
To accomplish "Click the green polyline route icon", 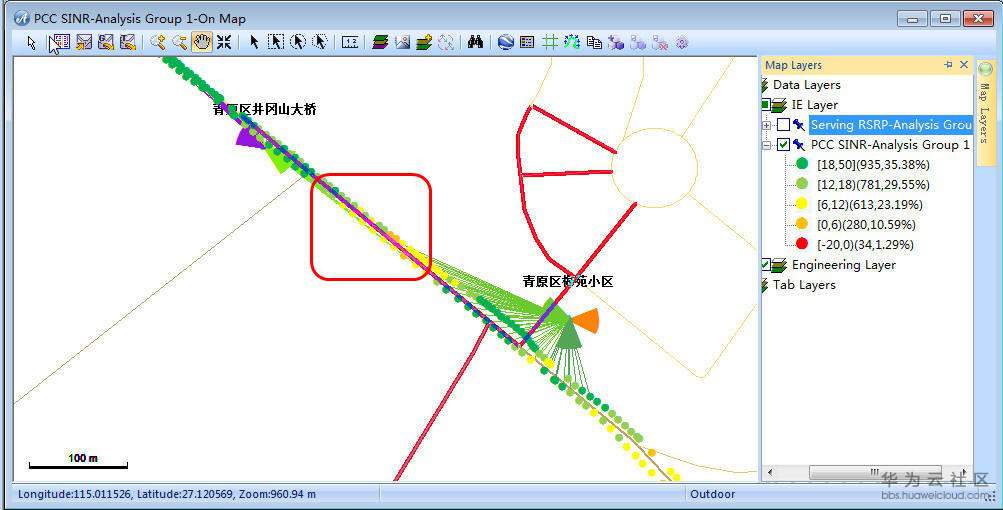I will tap(572, 43).
